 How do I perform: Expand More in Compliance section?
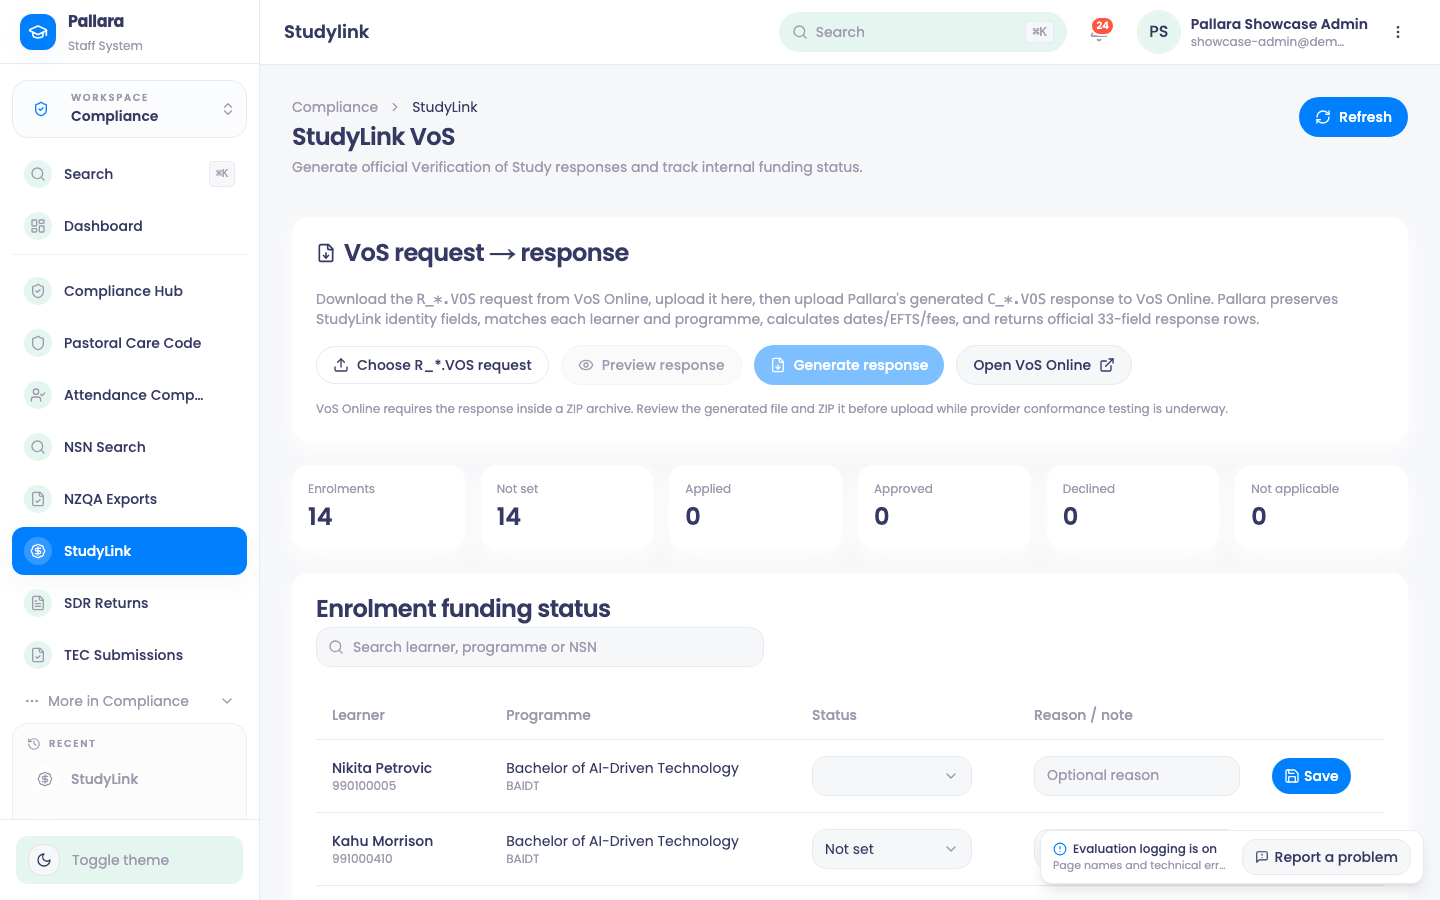tap(129, 701)
